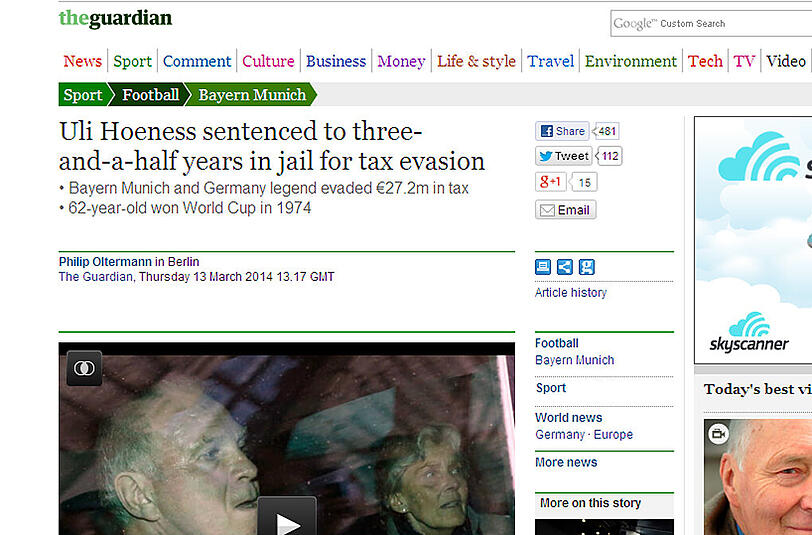Click the overlapping circles icon on video
Screen dimensions: 812x535
point(84,368)
